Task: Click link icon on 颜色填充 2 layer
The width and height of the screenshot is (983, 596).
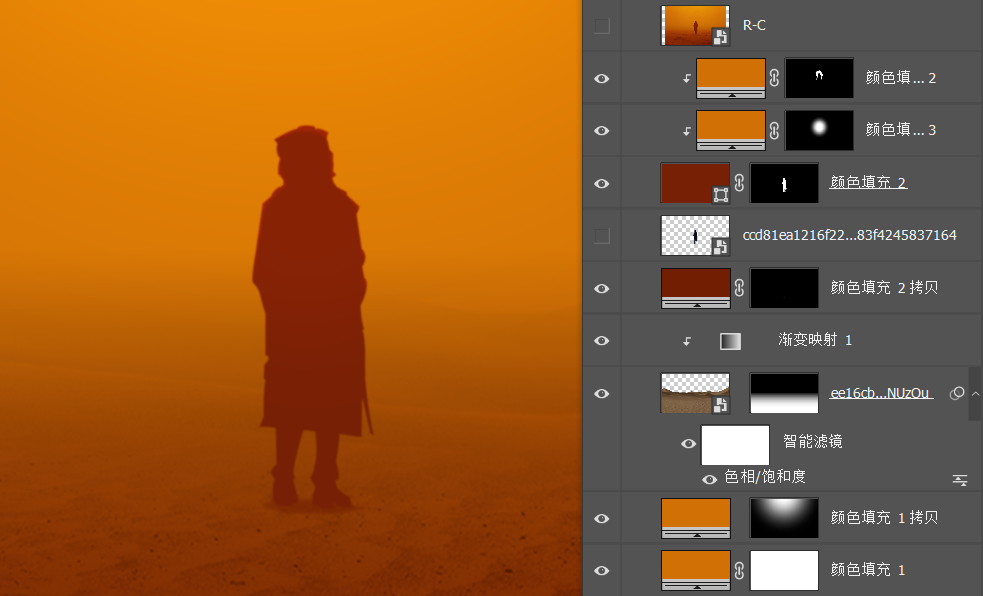Action: click(x=739, y=183)
